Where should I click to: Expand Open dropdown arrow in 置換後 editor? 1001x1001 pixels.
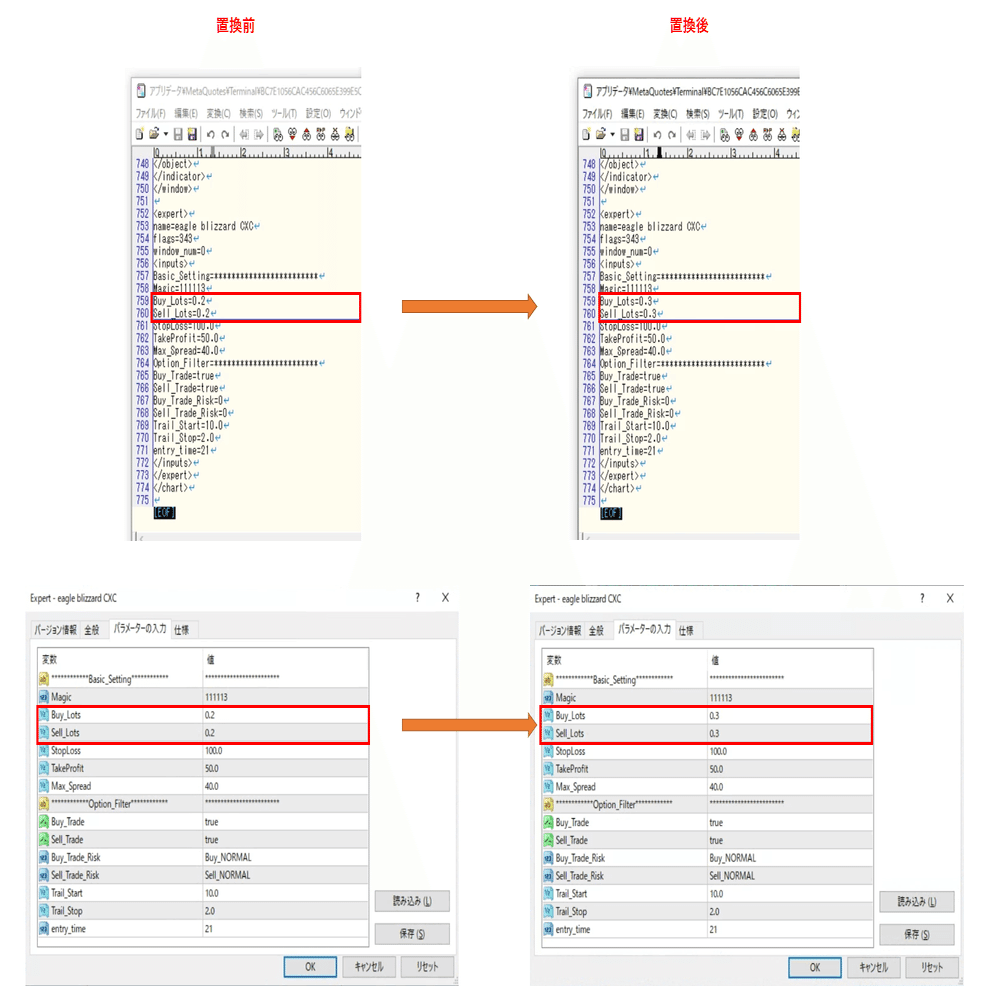(612, 135)
